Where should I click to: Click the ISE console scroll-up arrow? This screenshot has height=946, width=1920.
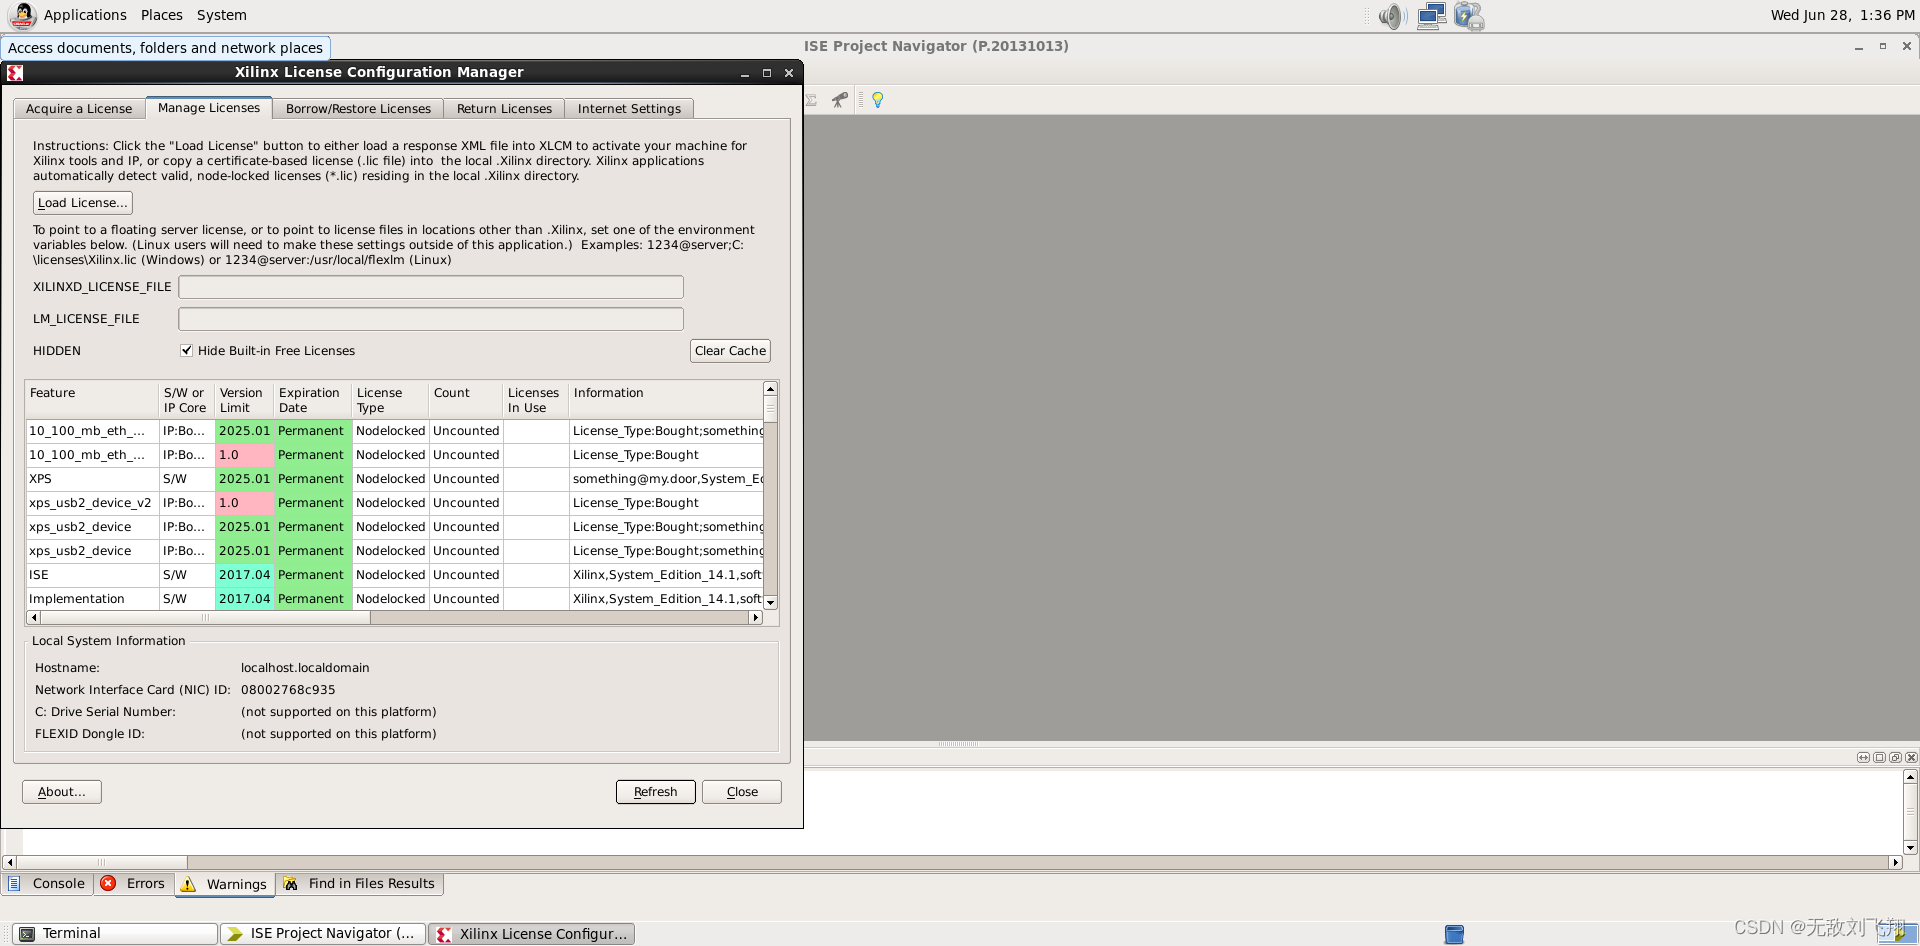(x=1910, y=777)
